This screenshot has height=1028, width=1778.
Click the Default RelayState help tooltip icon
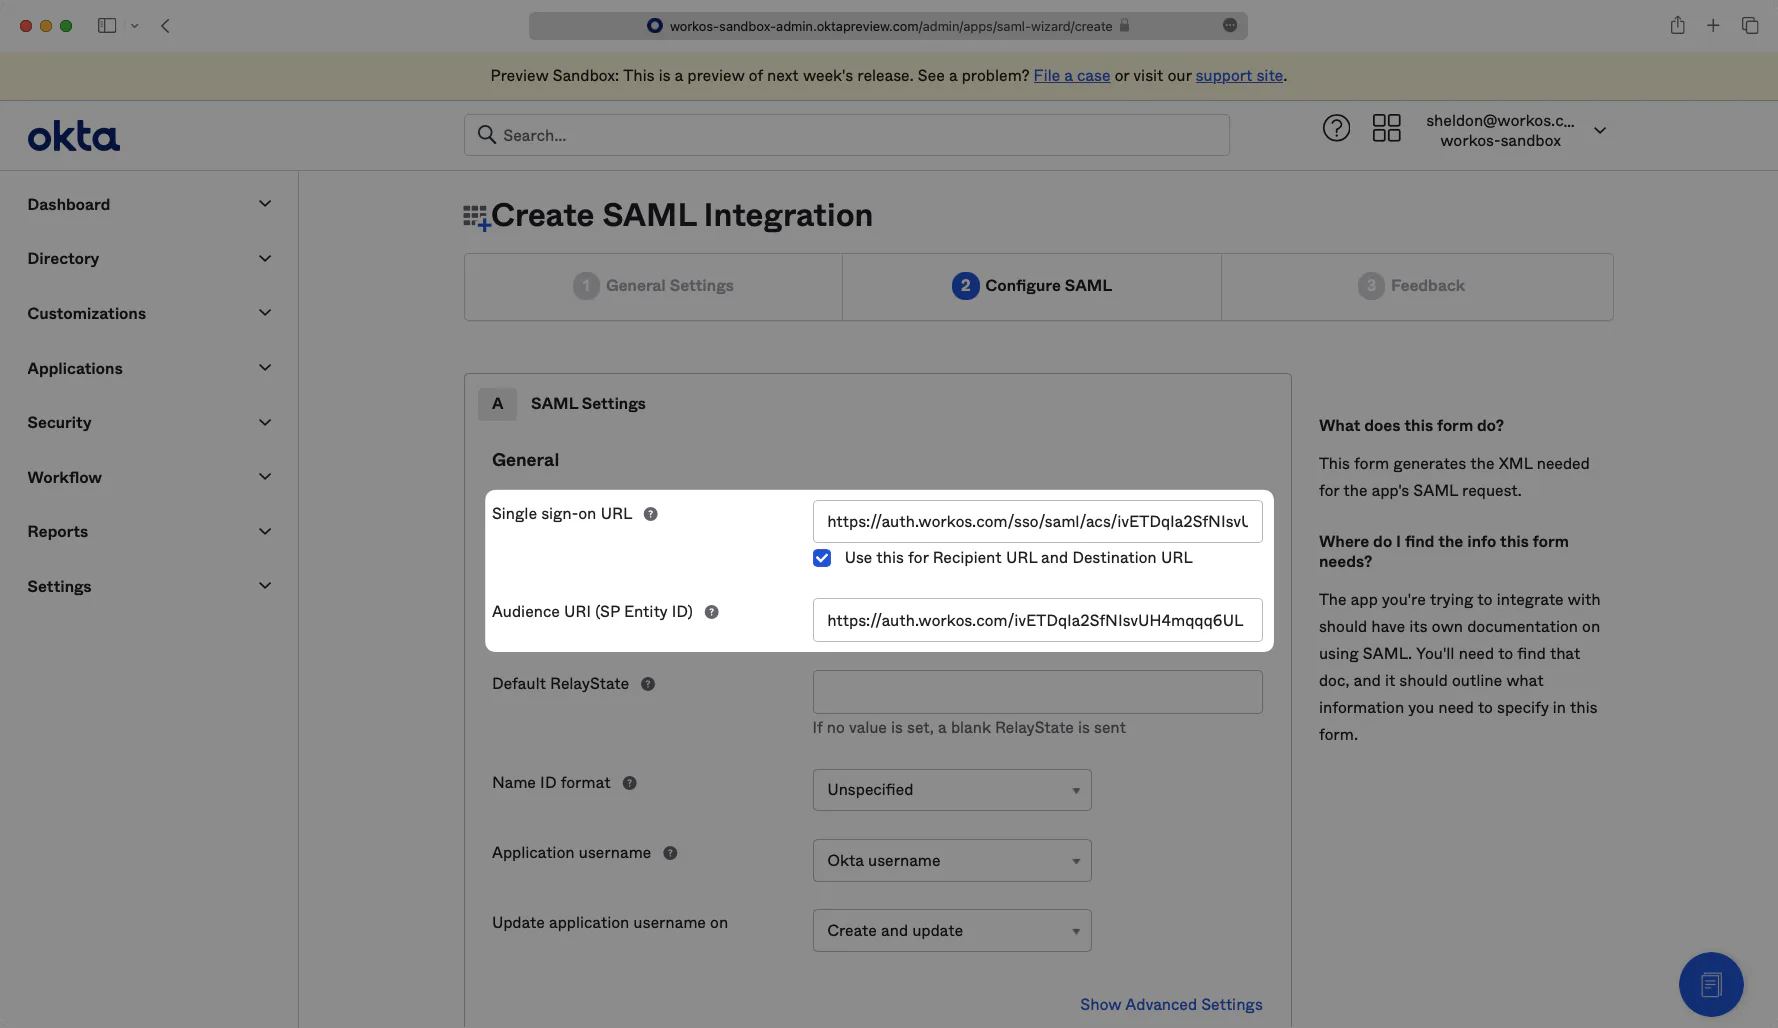coord(647,684)
